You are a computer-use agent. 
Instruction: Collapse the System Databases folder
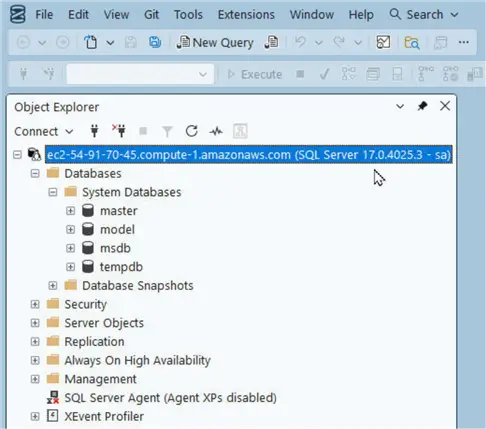53,192
